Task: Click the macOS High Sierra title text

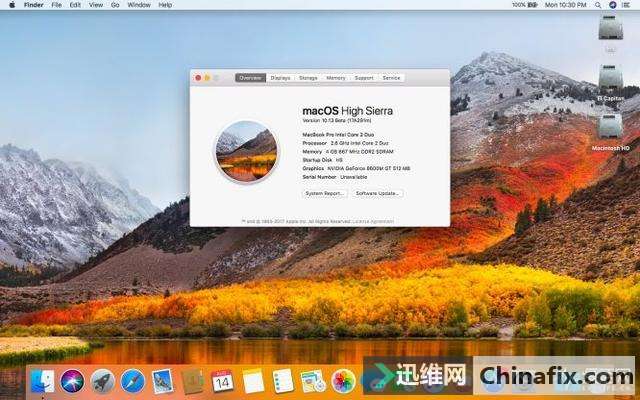Action: (x=347, y=111)
